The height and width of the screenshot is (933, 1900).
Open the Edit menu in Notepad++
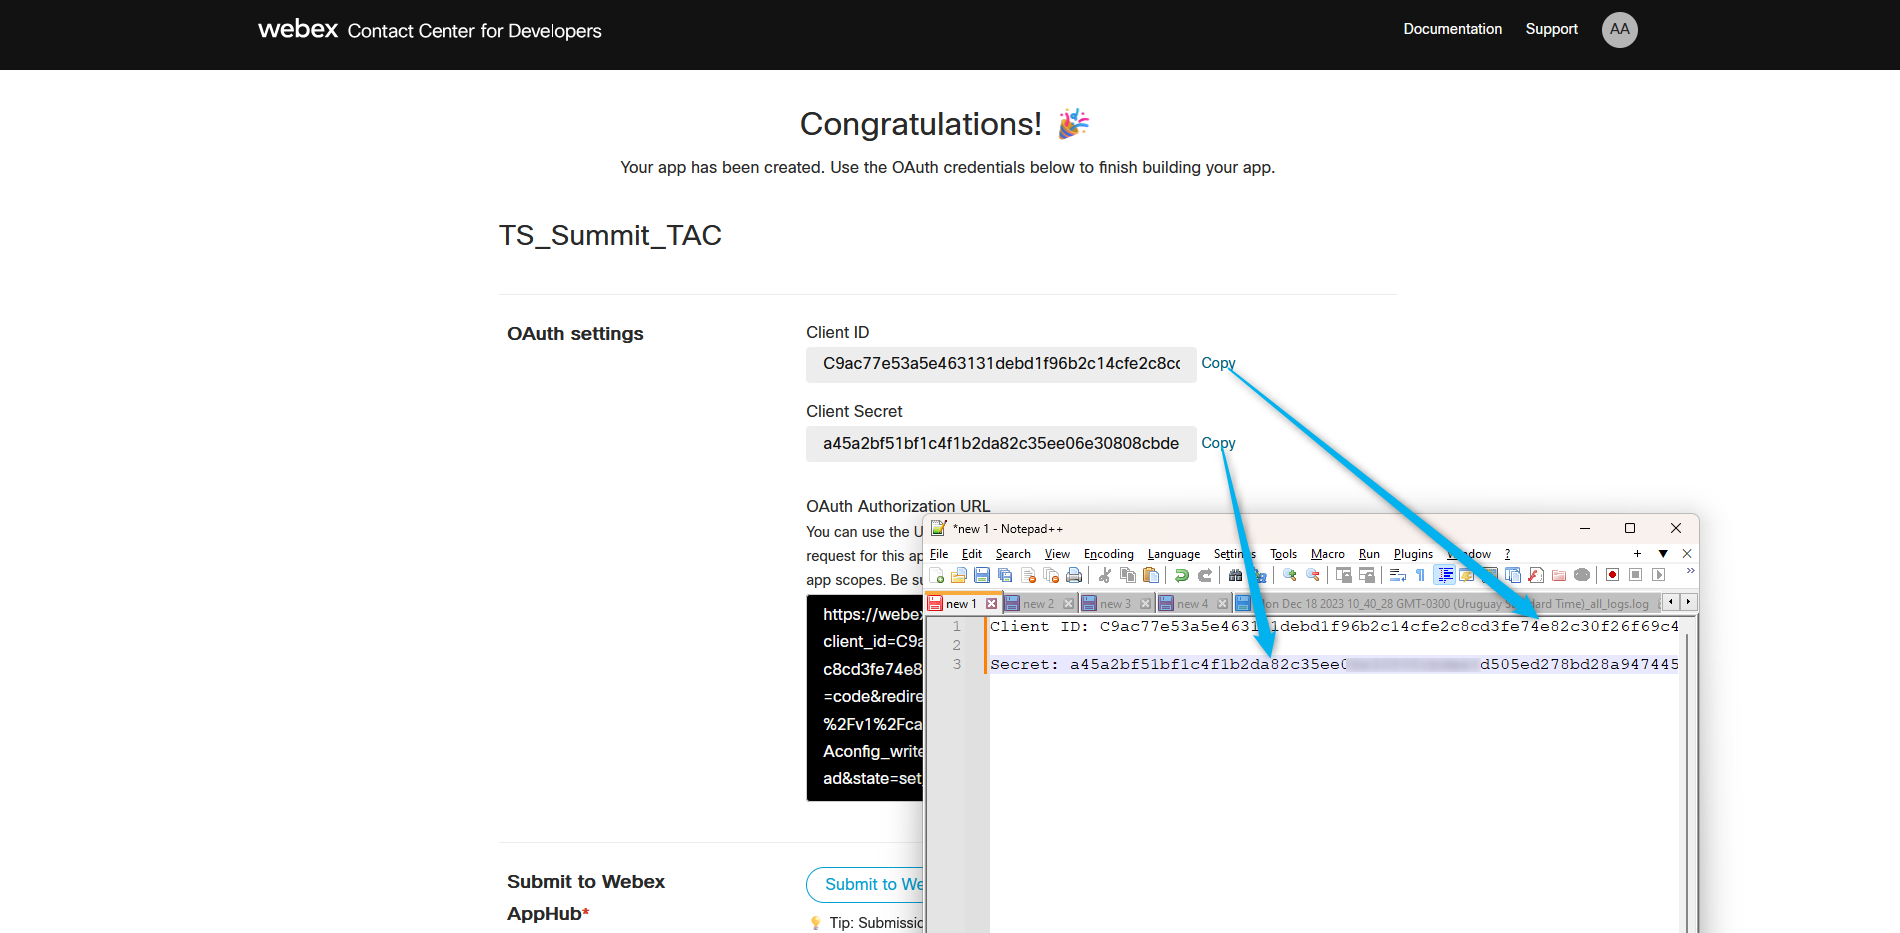(972, 554)
